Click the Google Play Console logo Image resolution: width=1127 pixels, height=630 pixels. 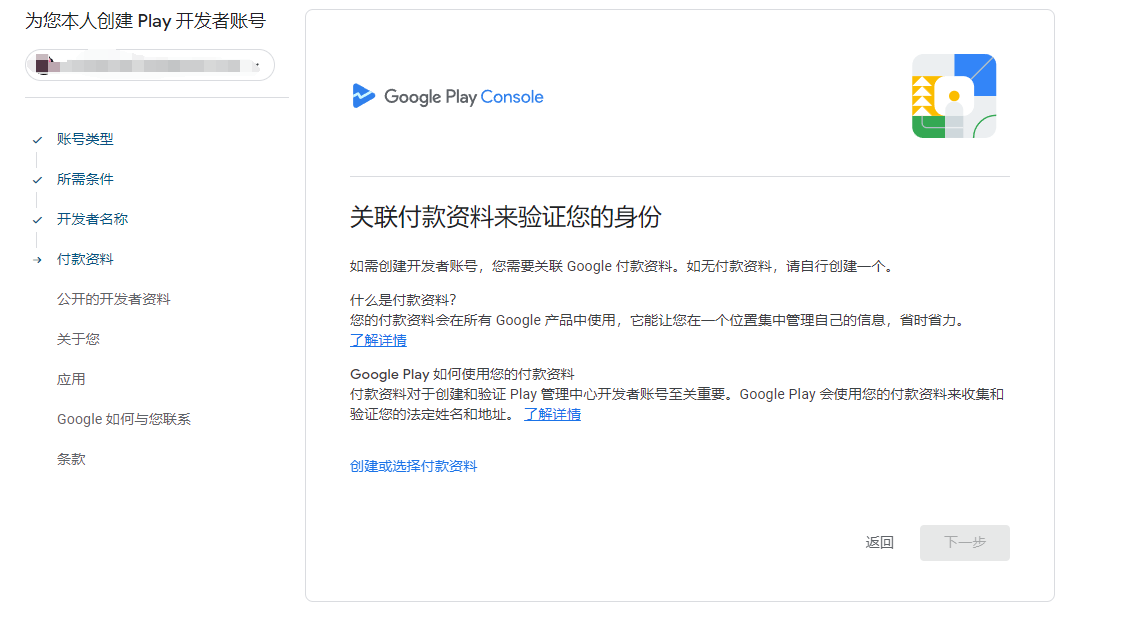448,96
